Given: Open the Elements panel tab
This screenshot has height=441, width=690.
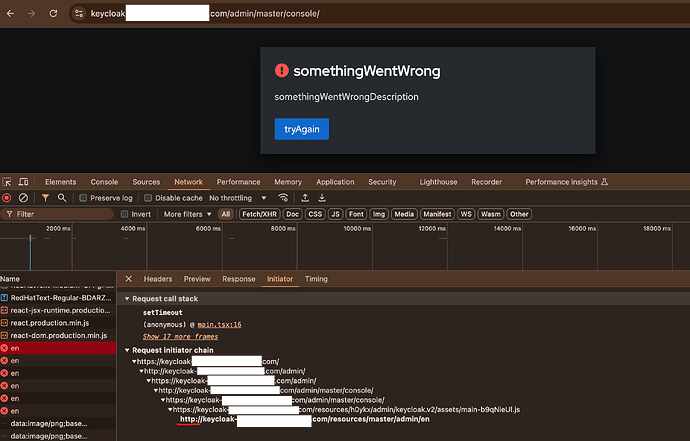Looking at the screenshot, I should [60, 182].
